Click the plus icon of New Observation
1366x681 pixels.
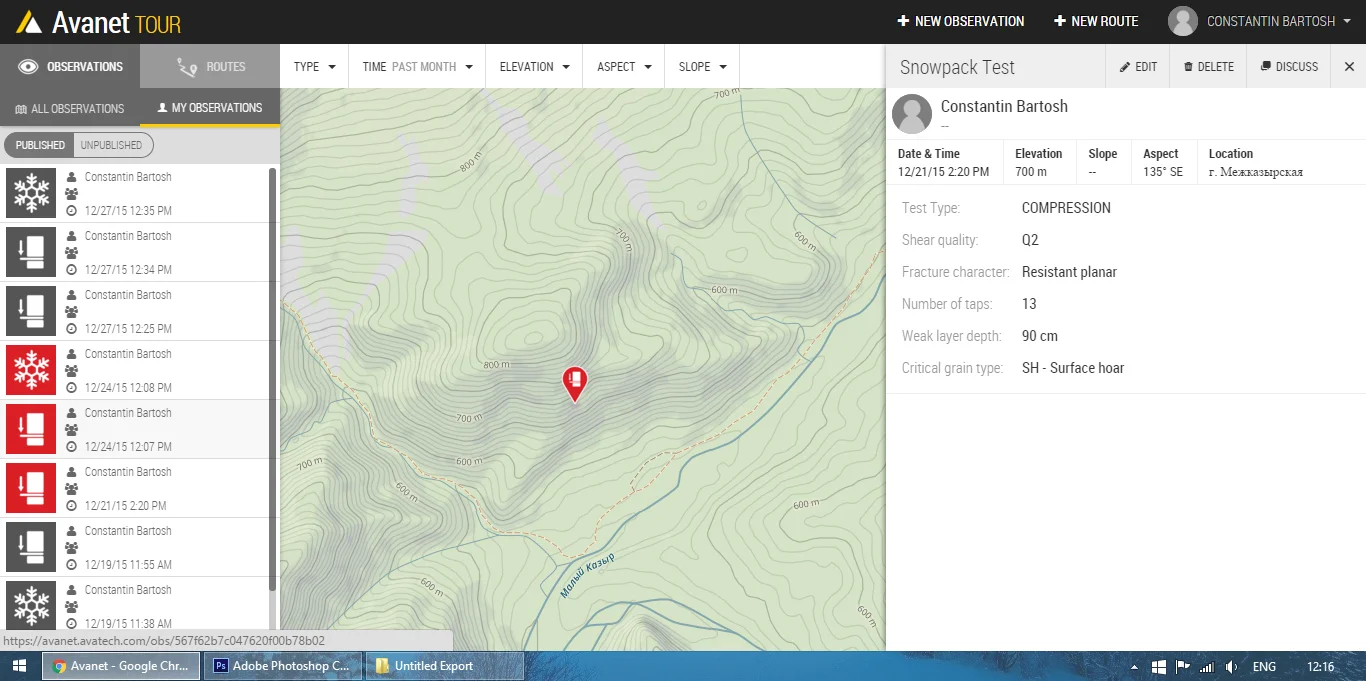903,21
